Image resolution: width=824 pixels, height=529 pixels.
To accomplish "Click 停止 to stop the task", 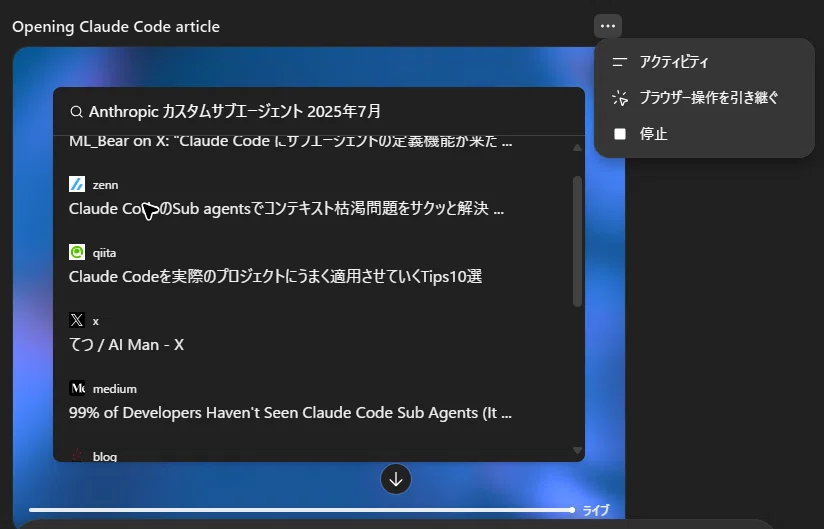I will pyautogui.click(x=704, y=134).
